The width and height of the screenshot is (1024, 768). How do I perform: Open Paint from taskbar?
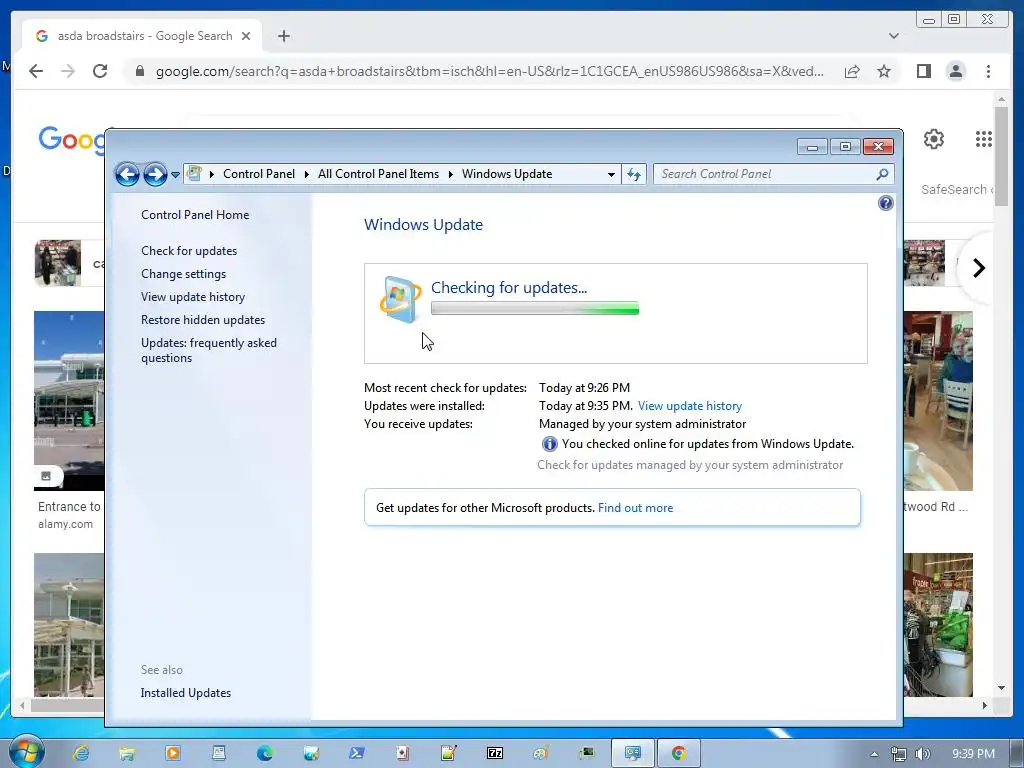coord(541,753)
